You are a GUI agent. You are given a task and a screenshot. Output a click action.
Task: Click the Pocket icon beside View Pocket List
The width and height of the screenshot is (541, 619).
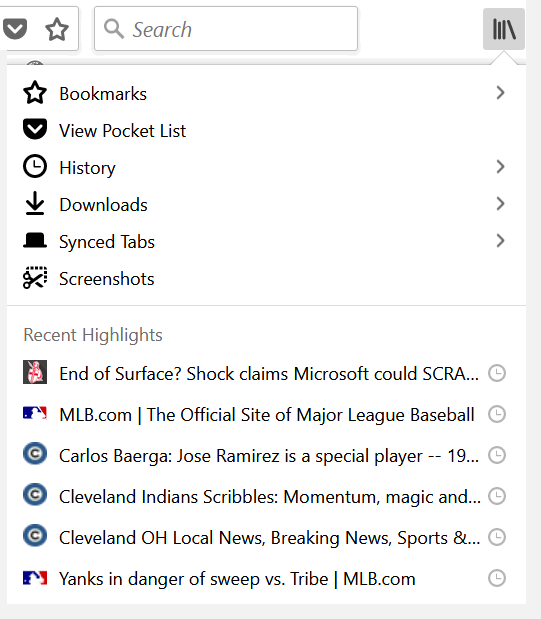tap(35, 129)
